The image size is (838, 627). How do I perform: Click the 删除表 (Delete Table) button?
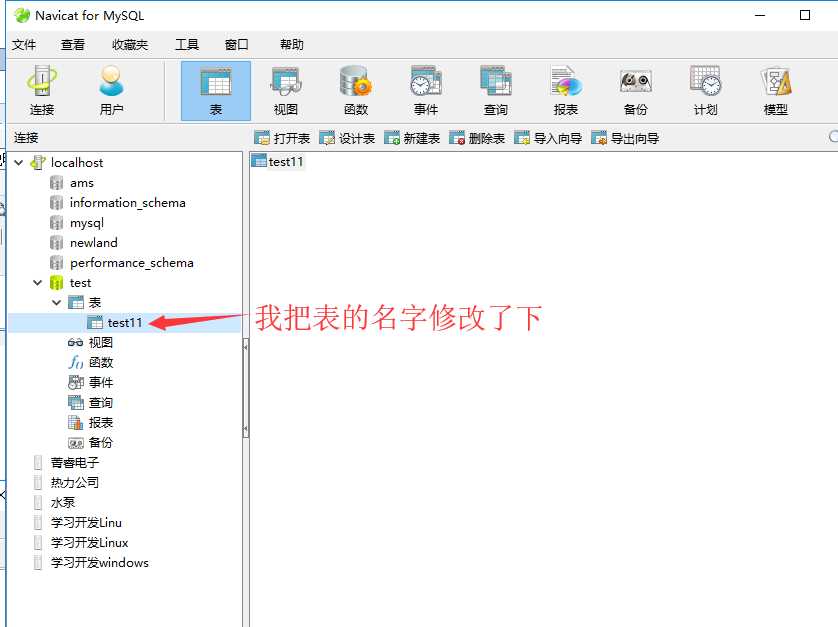pyautogui.click(x=477, y=138)
